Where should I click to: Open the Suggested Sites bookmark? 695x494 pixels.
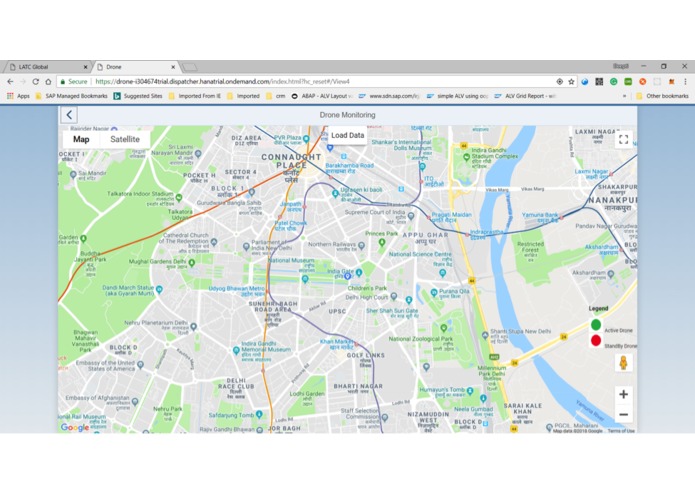click(138, 96)
